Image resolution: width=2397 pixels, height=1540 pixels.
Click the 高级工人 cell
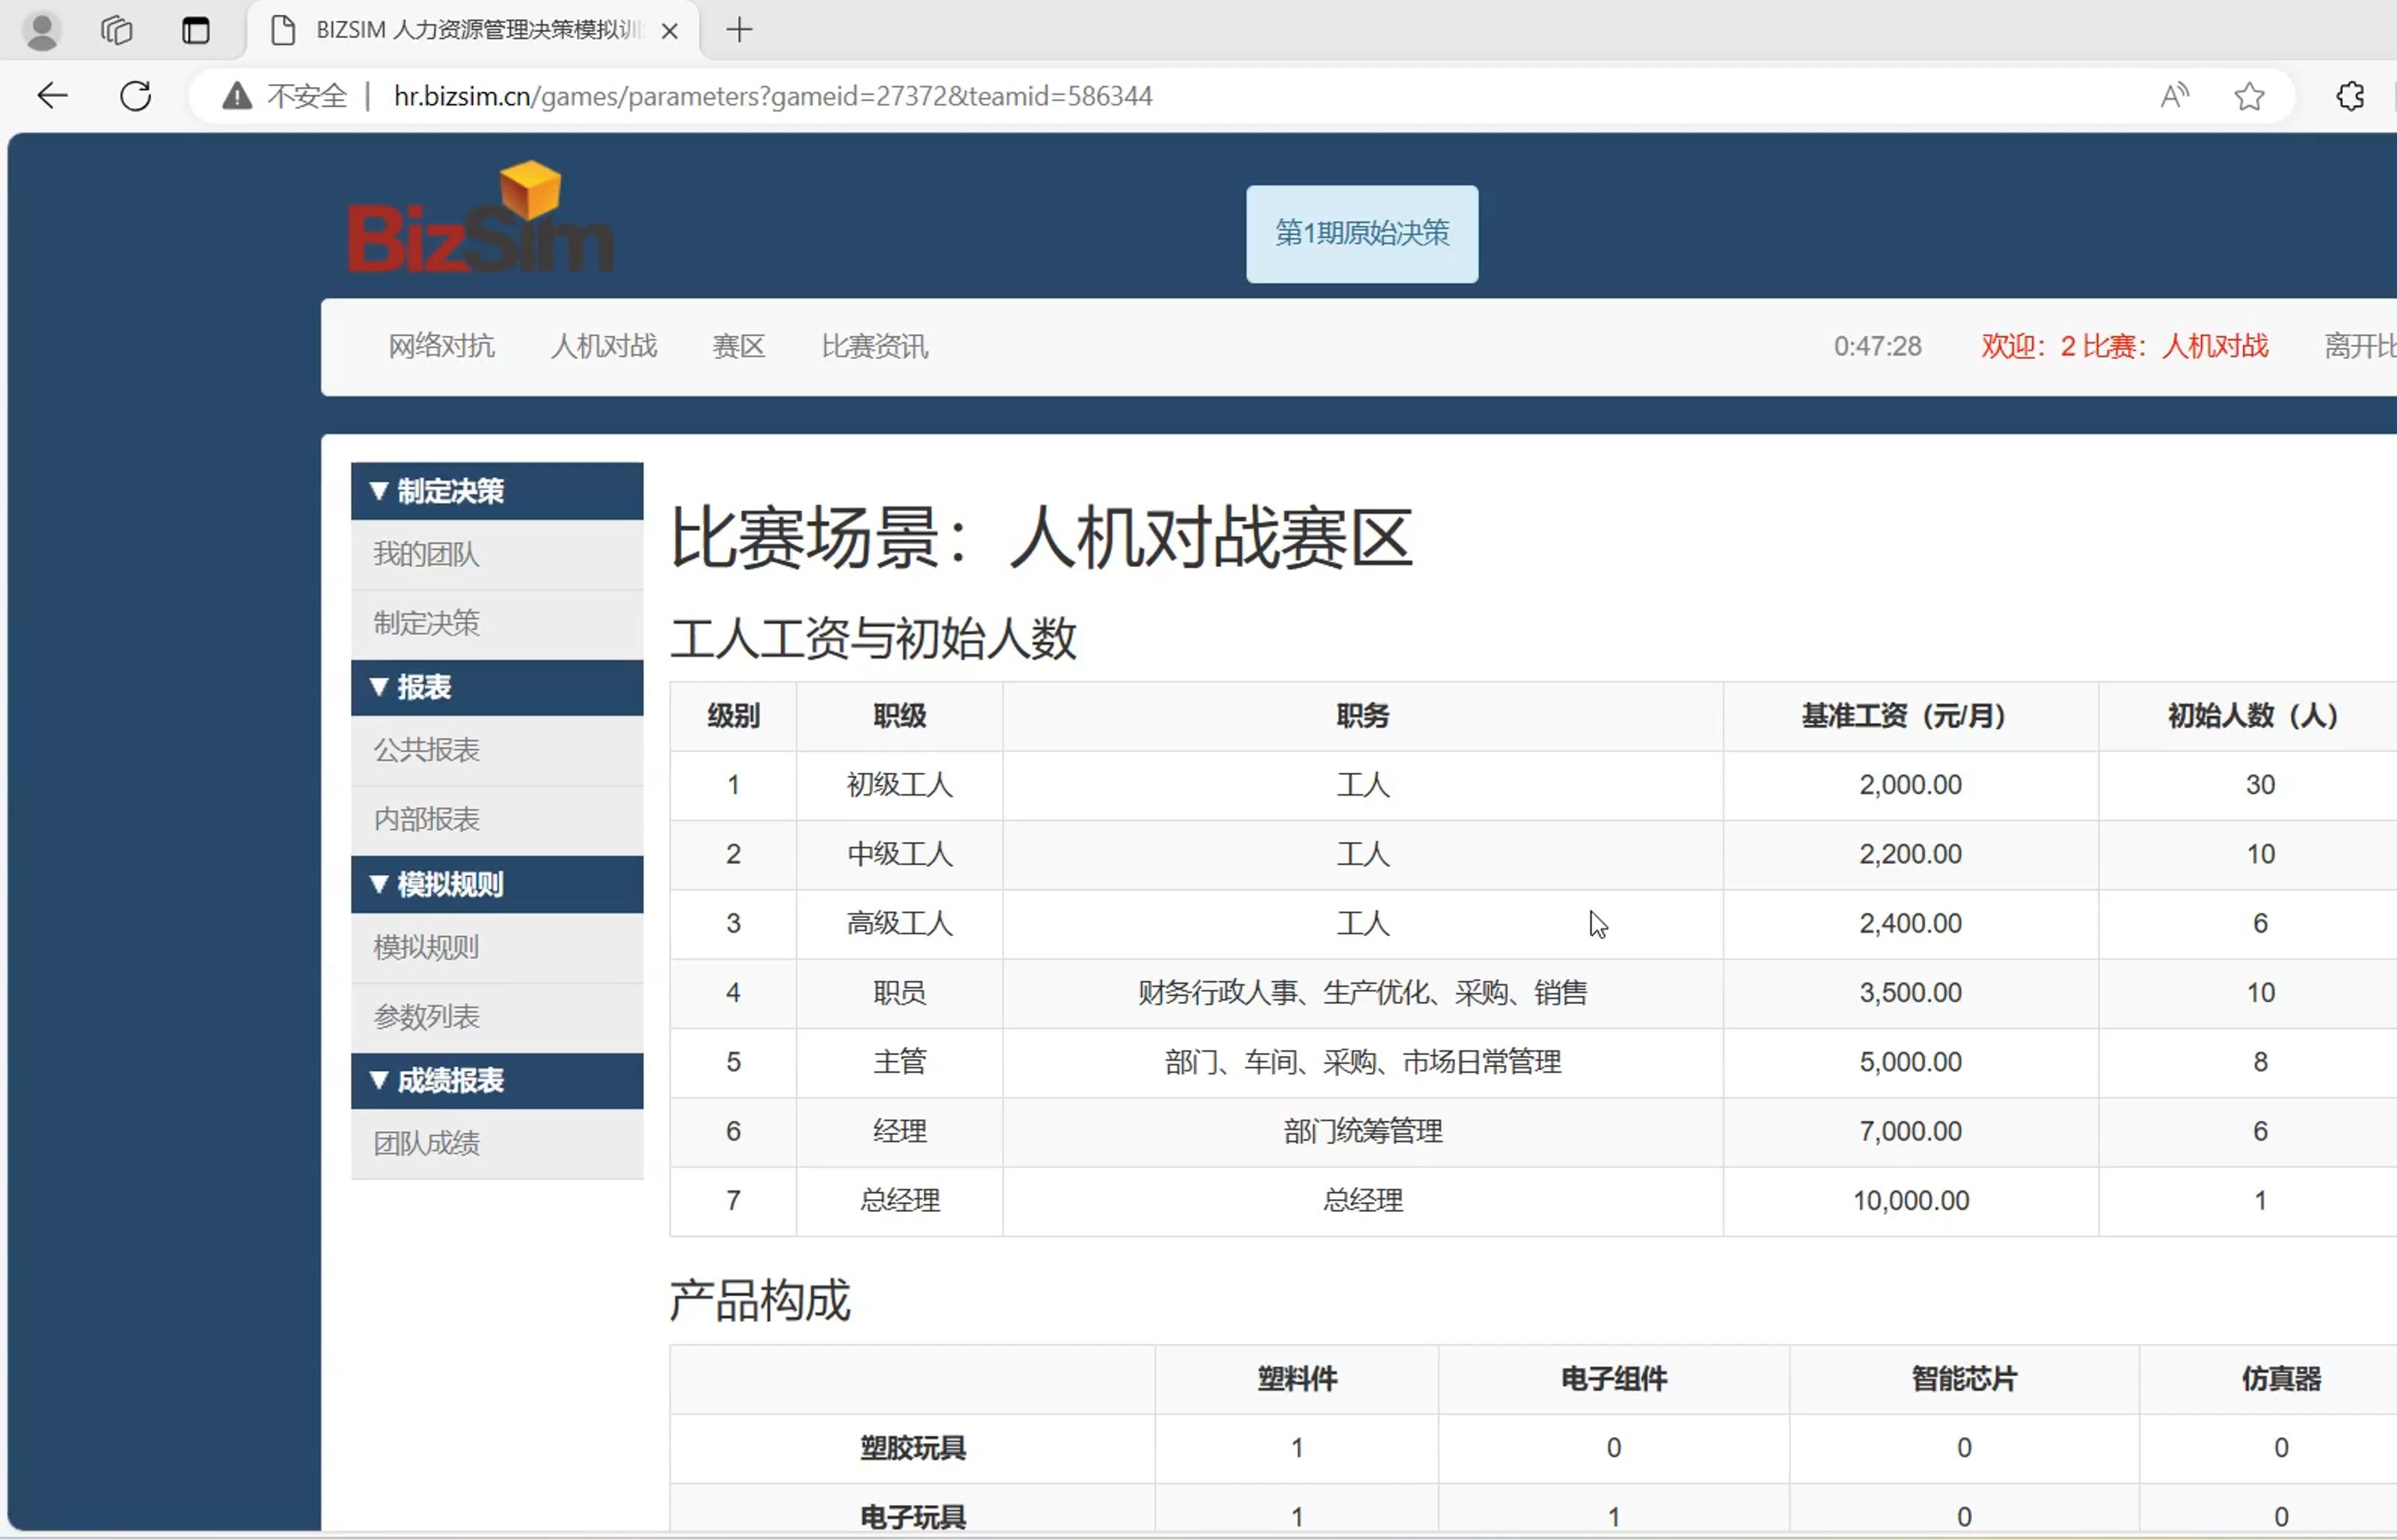pos(899,923)
